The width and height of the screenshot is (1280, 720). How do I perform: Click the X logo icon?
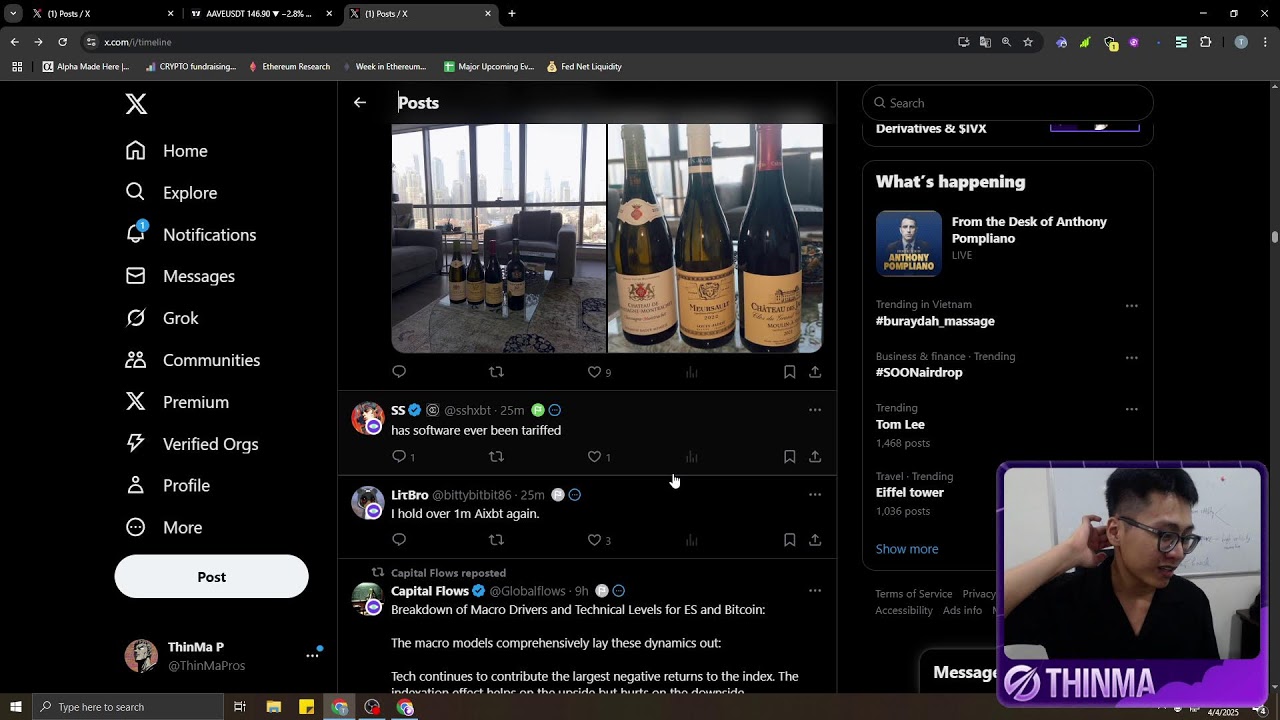pyautogui.click(x=136, y=103)
